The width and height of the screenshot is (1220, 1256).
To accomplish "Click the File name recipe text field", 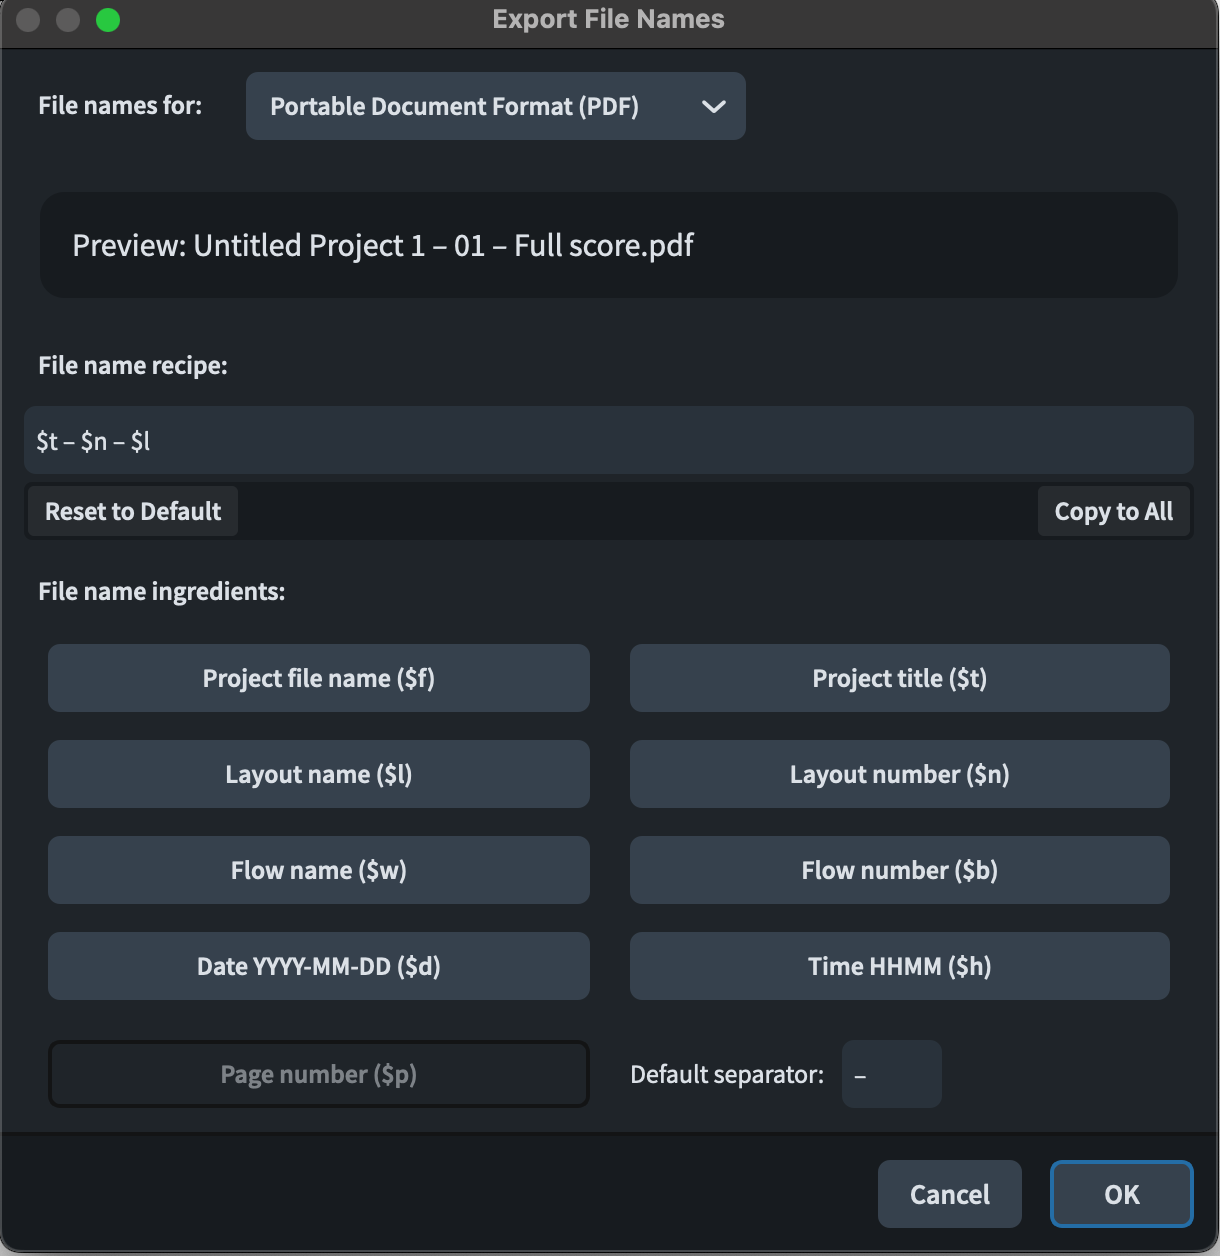I will (608, 441).
